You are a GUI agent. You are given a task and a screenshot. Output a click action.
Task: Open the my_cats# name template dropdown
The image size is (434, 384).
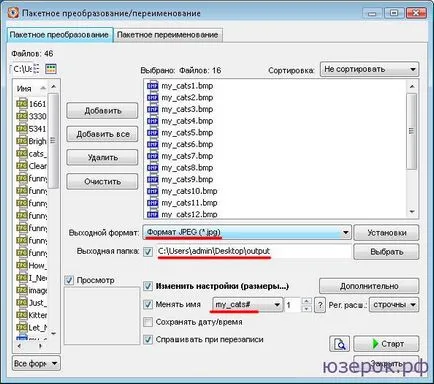[x=247, y=305]
